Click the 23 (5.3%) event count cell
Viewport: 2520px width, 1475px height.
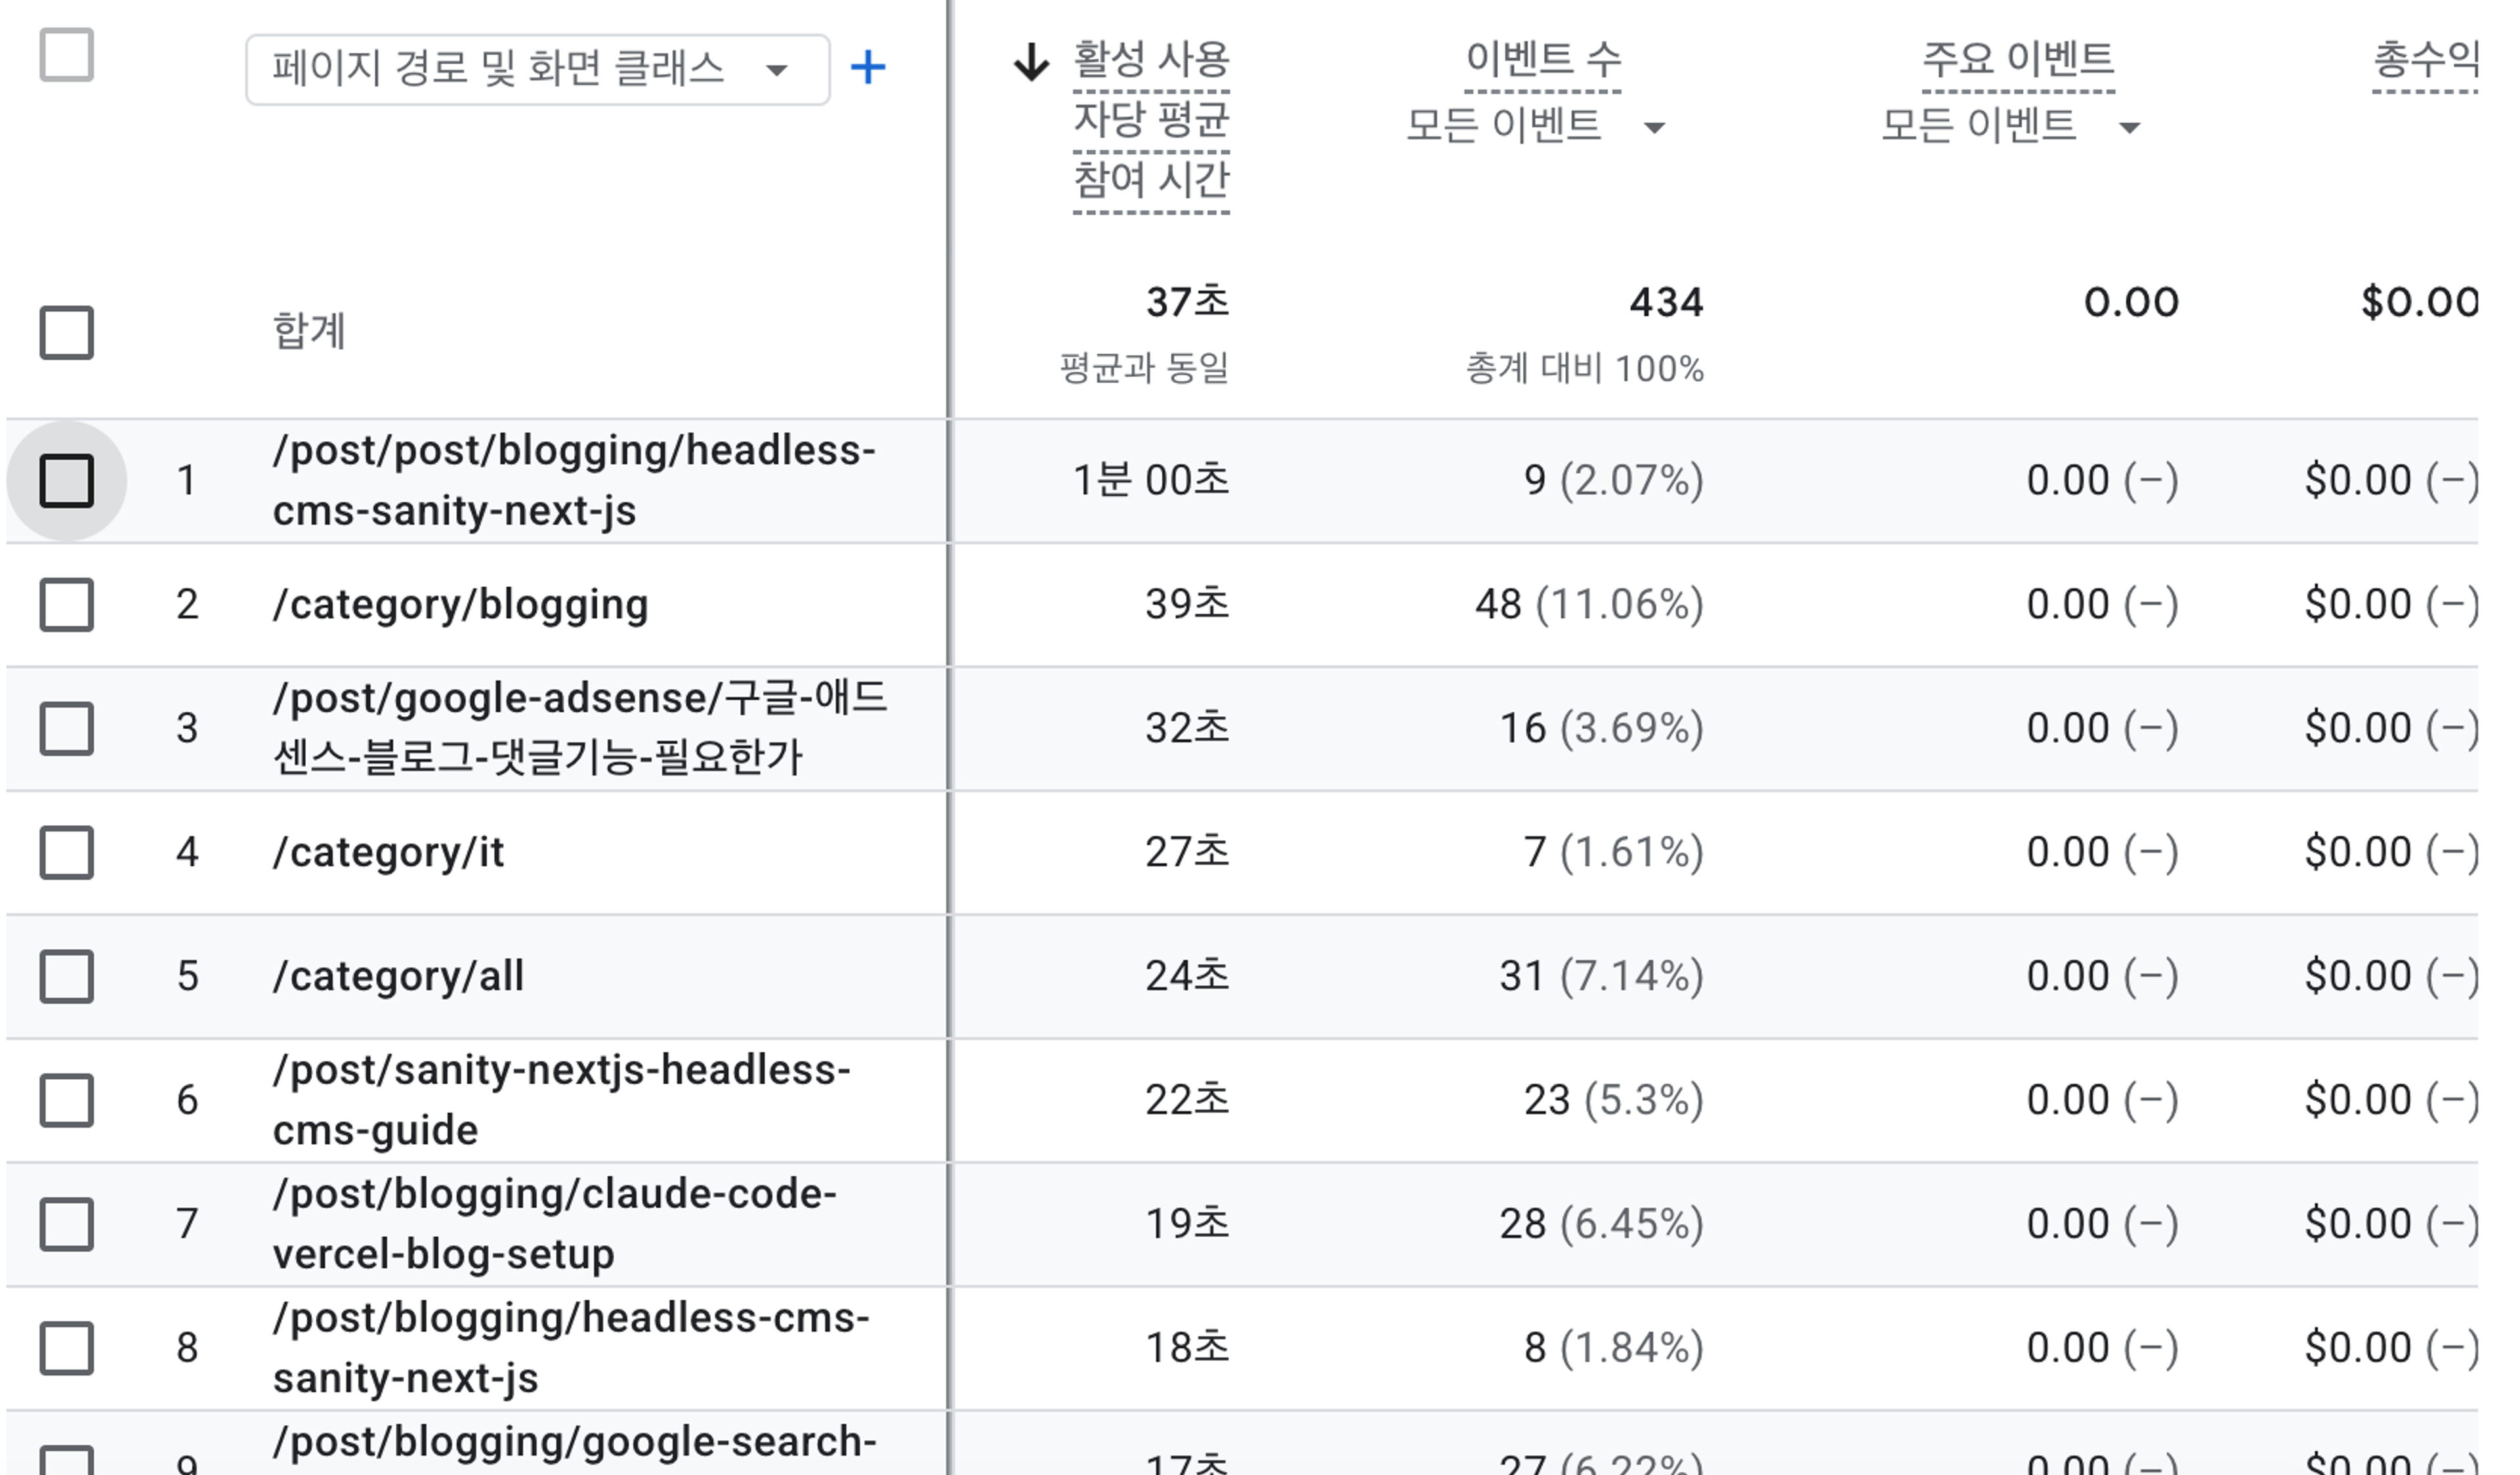pyautogui.click(x=1613, y=1101)
